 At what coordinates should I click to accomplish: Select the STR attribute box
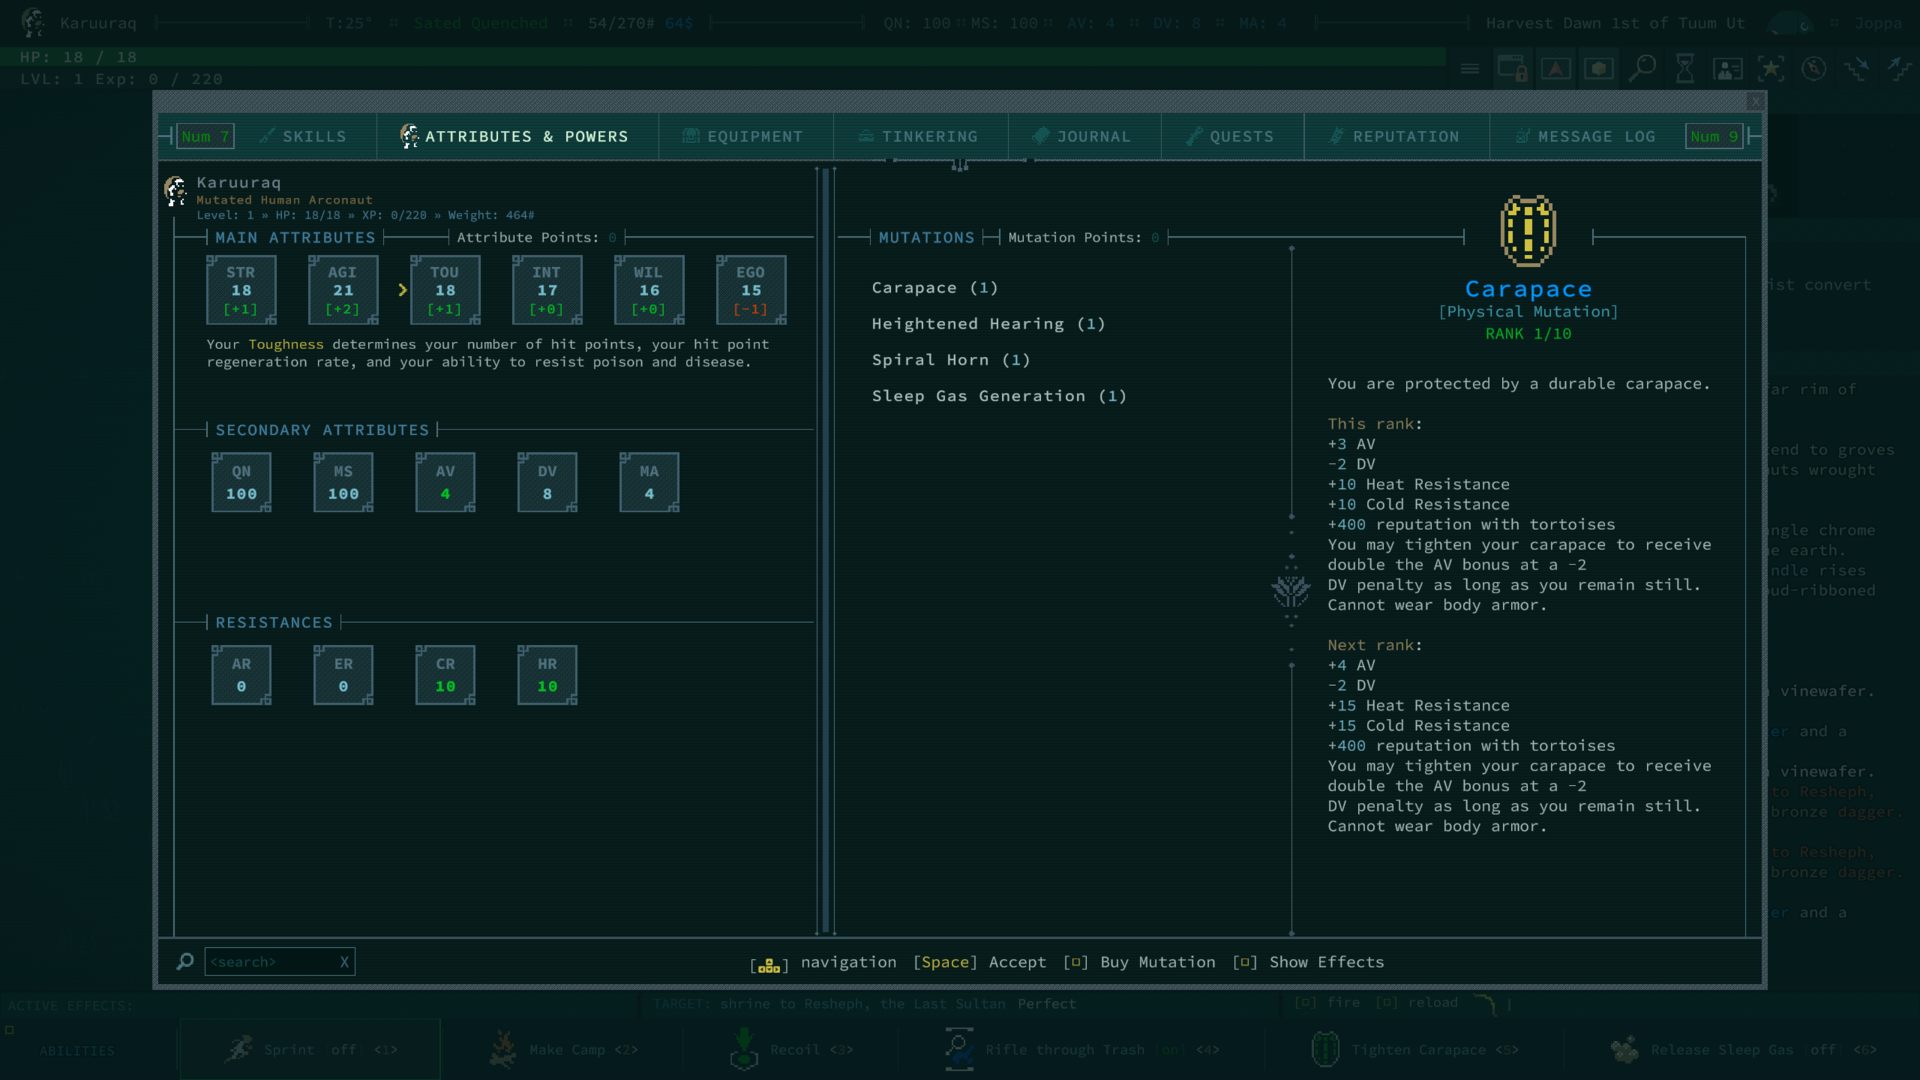pyautogui.click(x=241, y=290)
